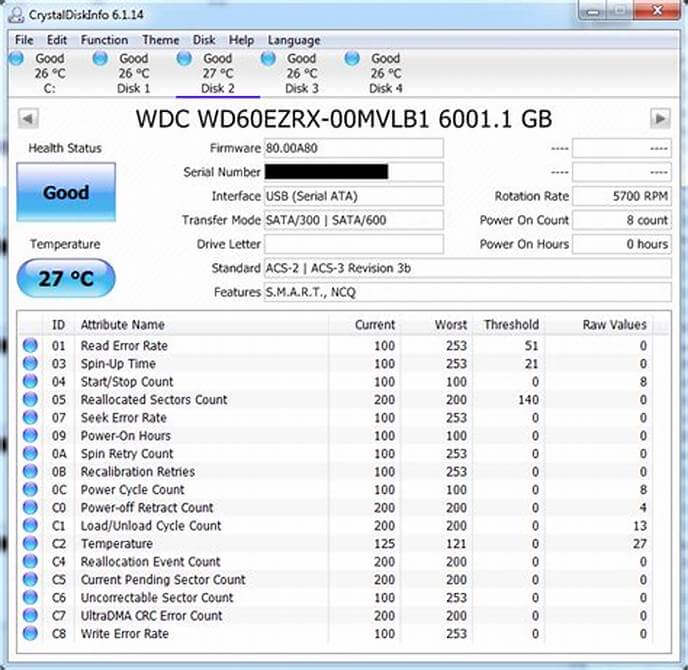Click status orb for Read Error Rate
Image resolution: width=688 pixels, height=670 pixels.
coord(31,346)
